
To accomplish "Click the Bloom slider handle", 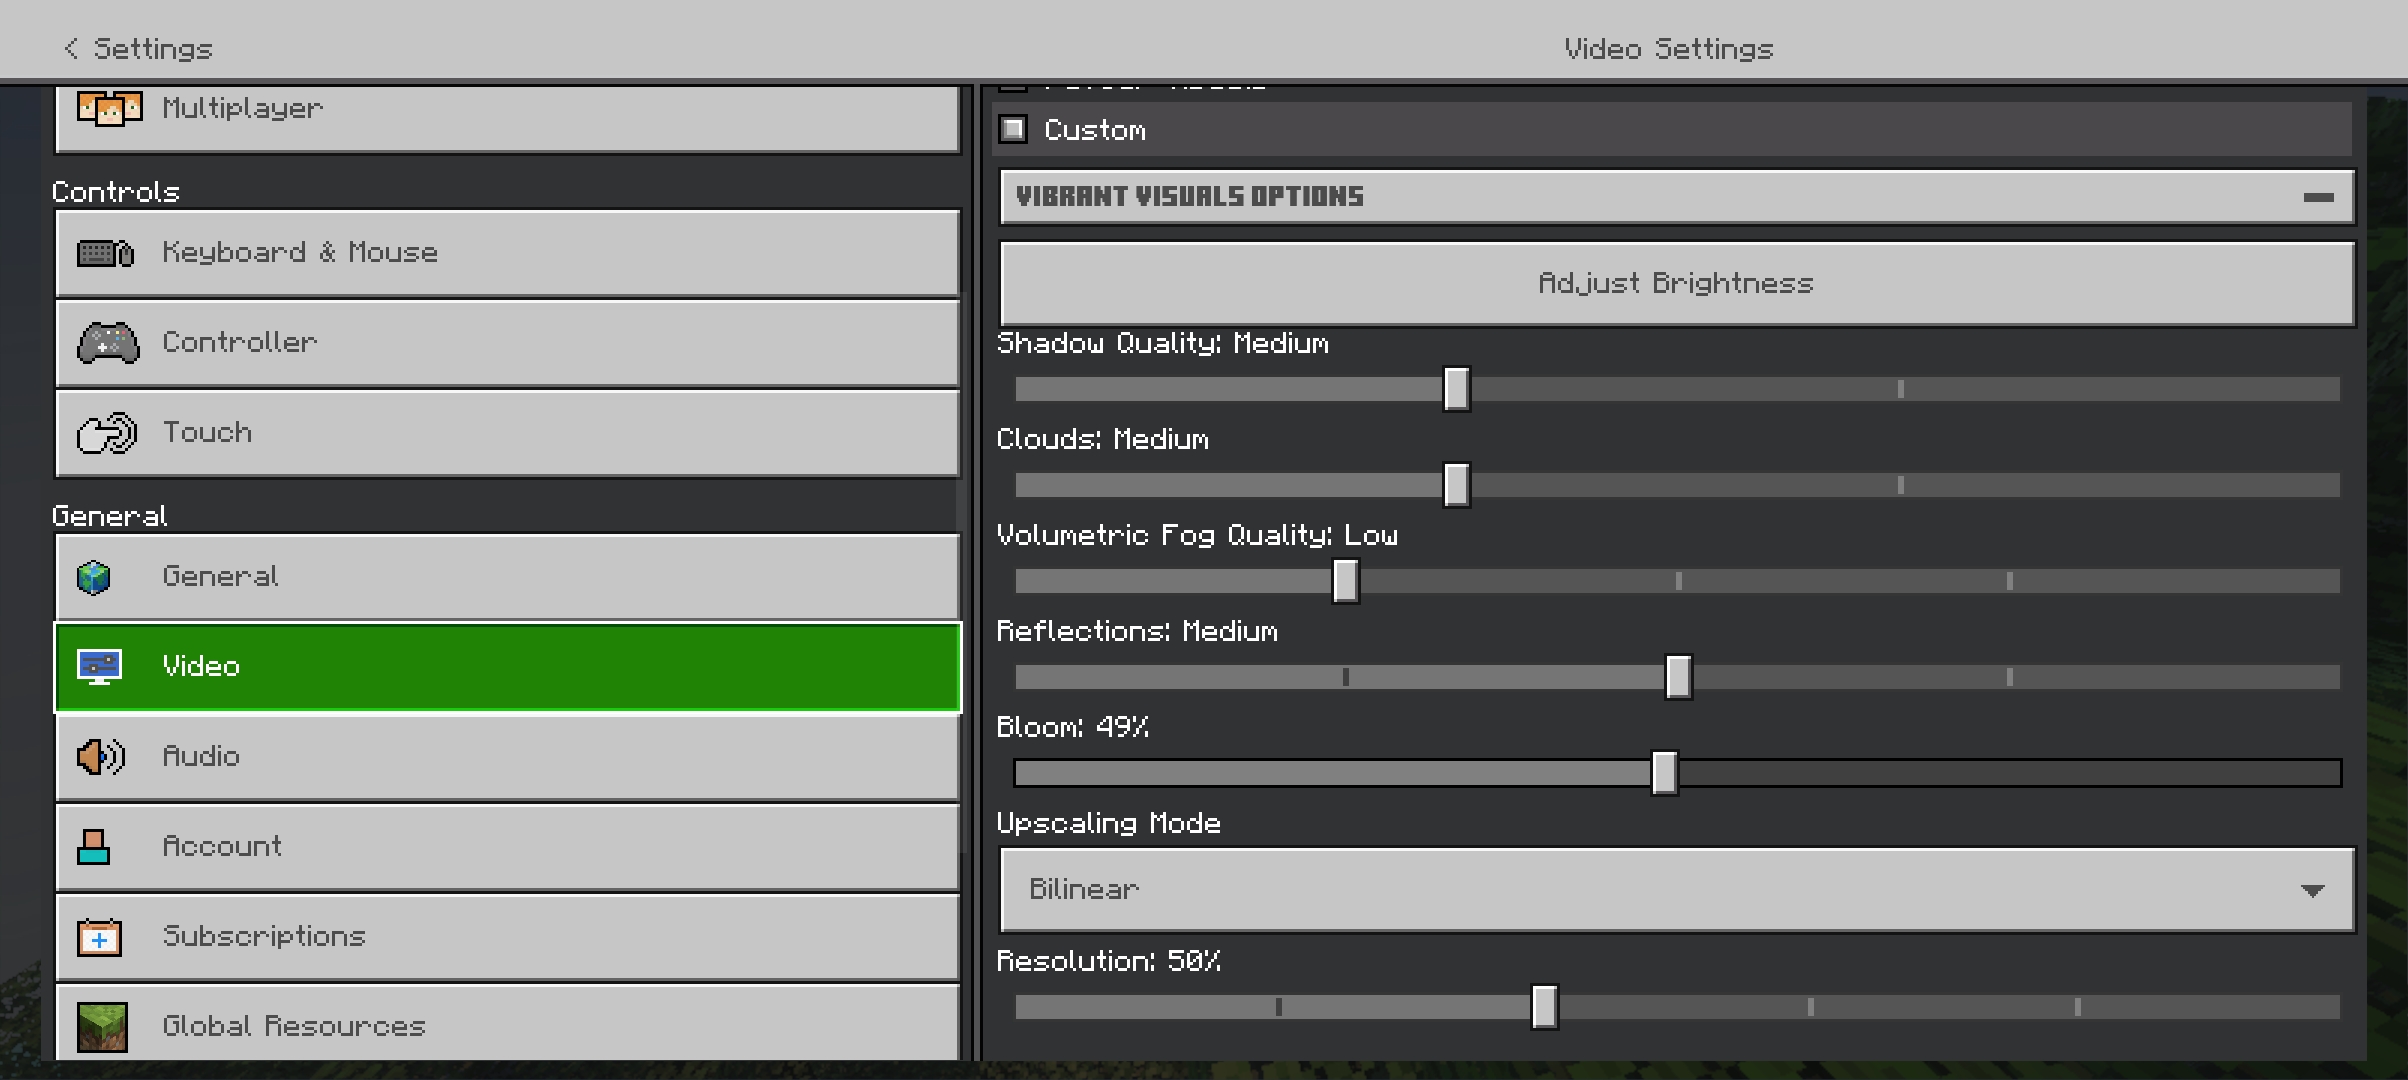I will click(1664, 773).
